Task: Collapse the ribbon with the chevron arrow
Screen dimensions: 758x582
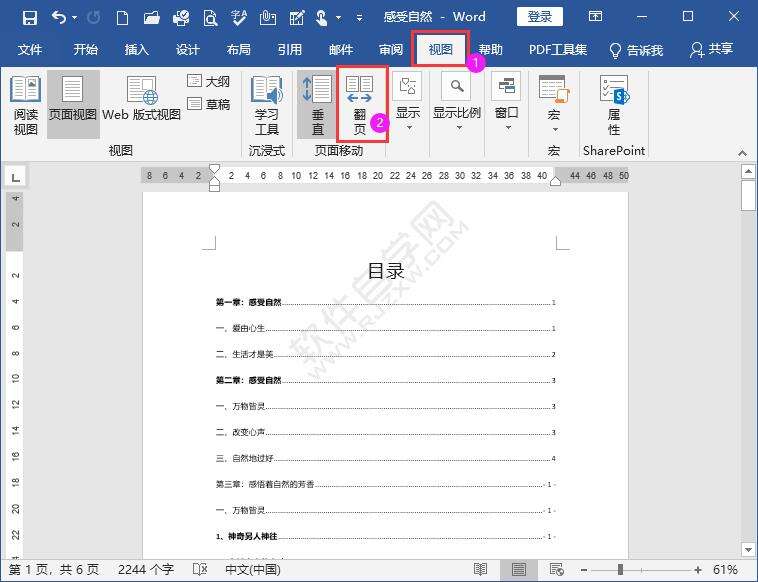Action: (x=743, y=153)
